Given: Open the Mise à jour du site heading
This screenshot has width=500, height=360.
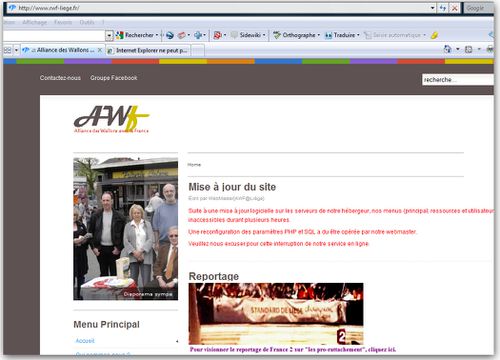Looking at the screenshot, I should point(232,187).
